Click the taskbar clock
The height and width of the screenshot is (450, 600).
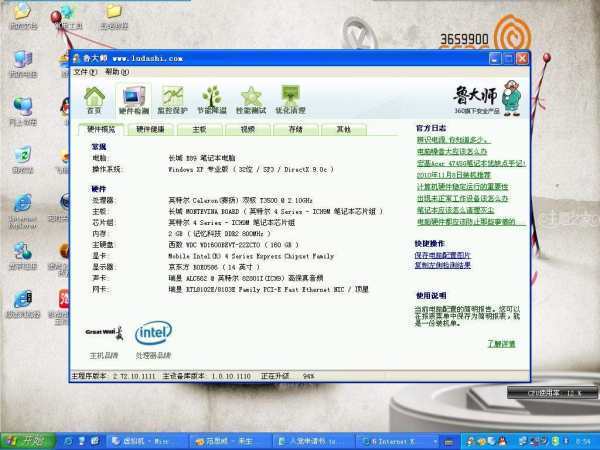(582, 442)
